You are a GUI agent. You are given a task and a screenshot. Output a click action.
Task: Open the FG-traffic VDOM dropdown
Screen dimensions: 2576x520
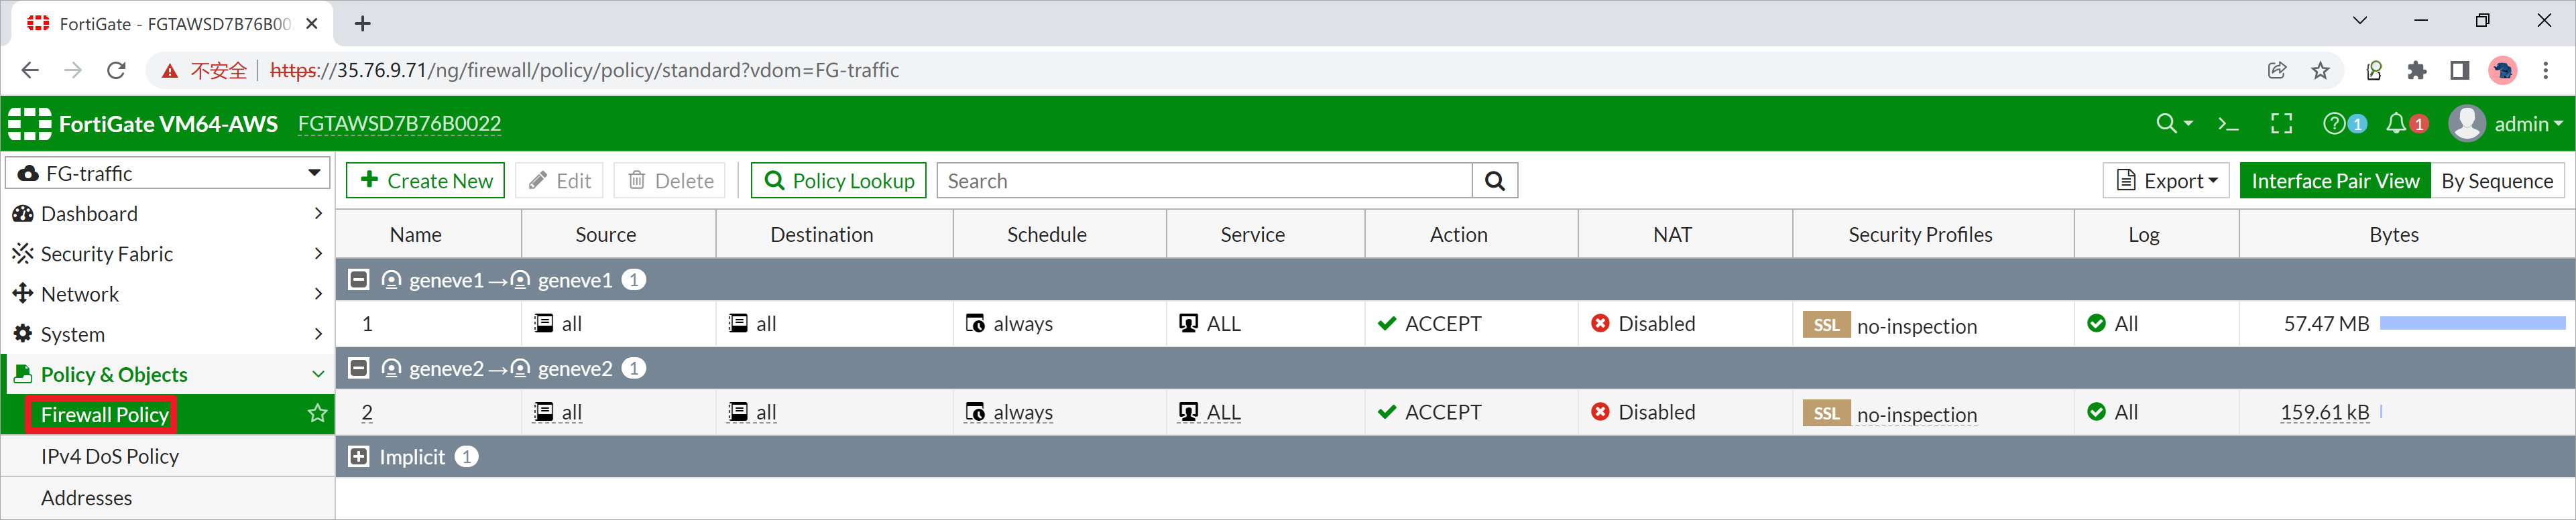click(168, 173)
